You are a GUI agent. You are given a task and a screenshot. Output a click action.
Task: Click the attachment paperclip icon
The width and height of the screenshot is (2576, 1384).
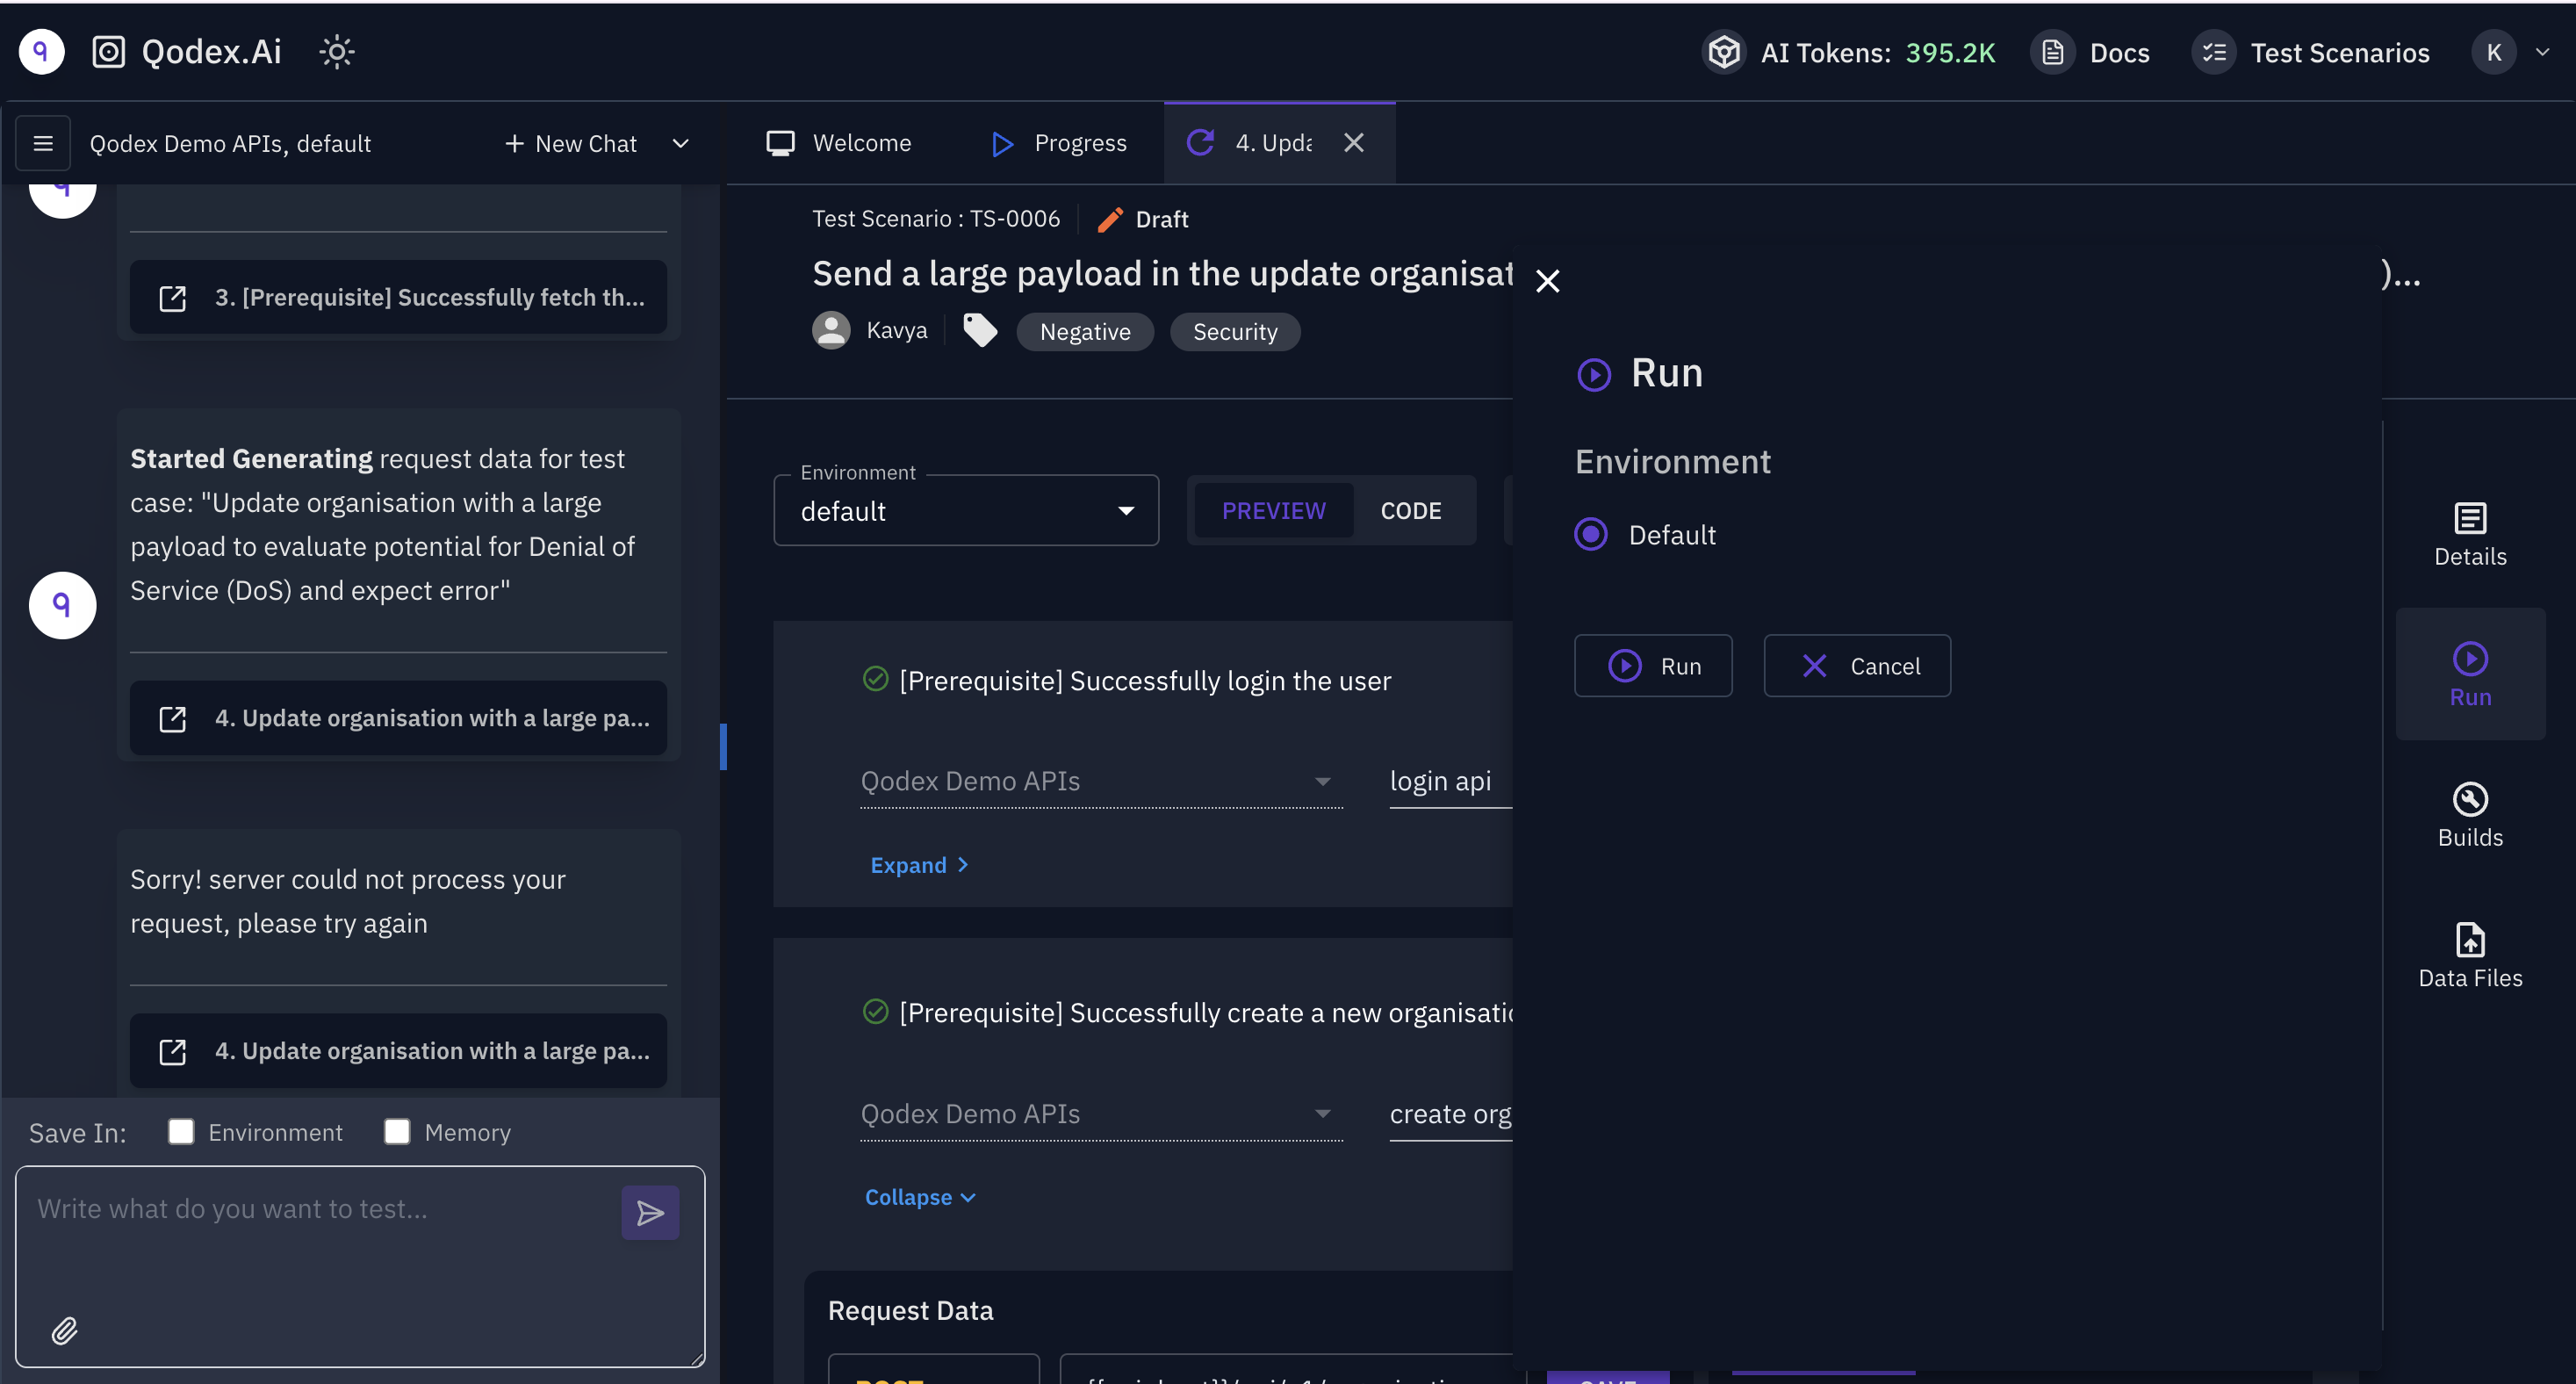(65, 1331)
